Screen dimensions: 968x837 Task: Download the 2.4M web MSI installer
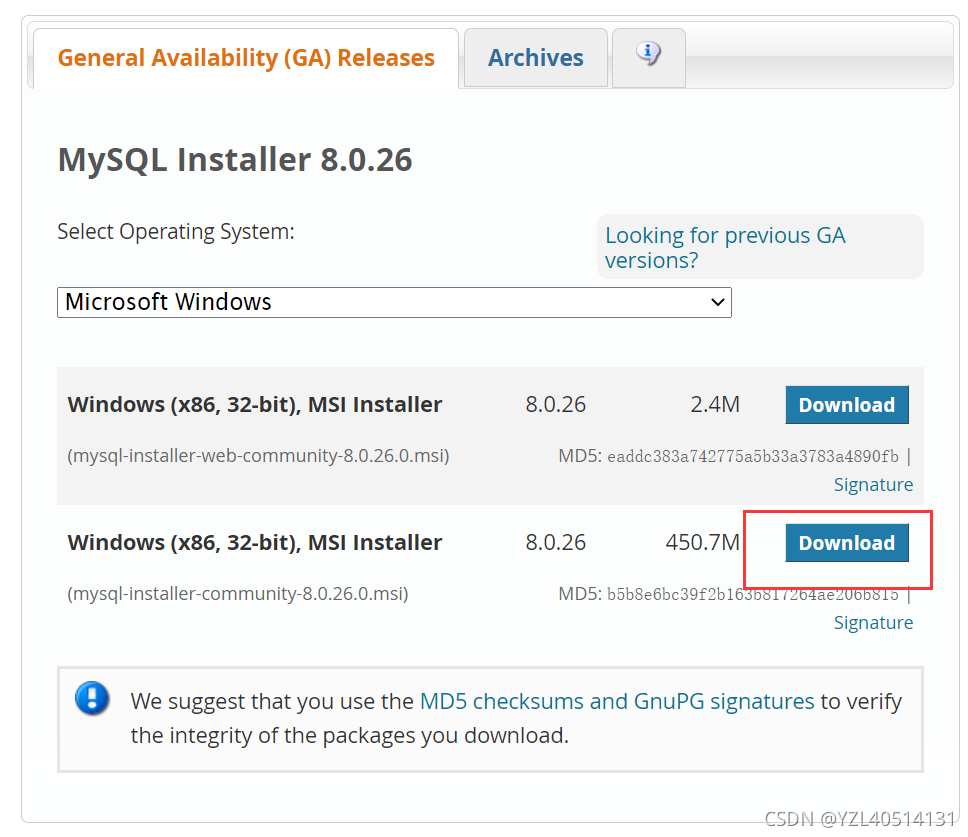(846, 404)
